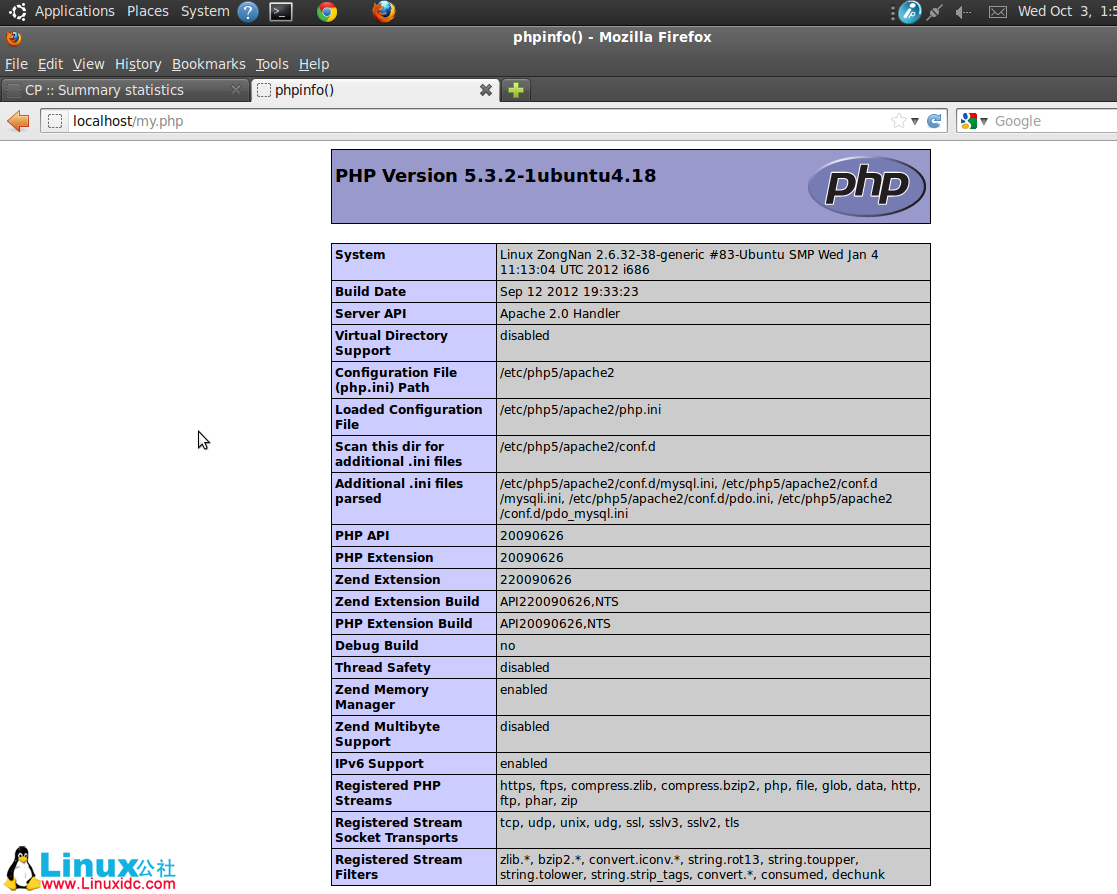Click the Server API label cell
This screenshot has height=894, width=1117.
tap(414, 313)
